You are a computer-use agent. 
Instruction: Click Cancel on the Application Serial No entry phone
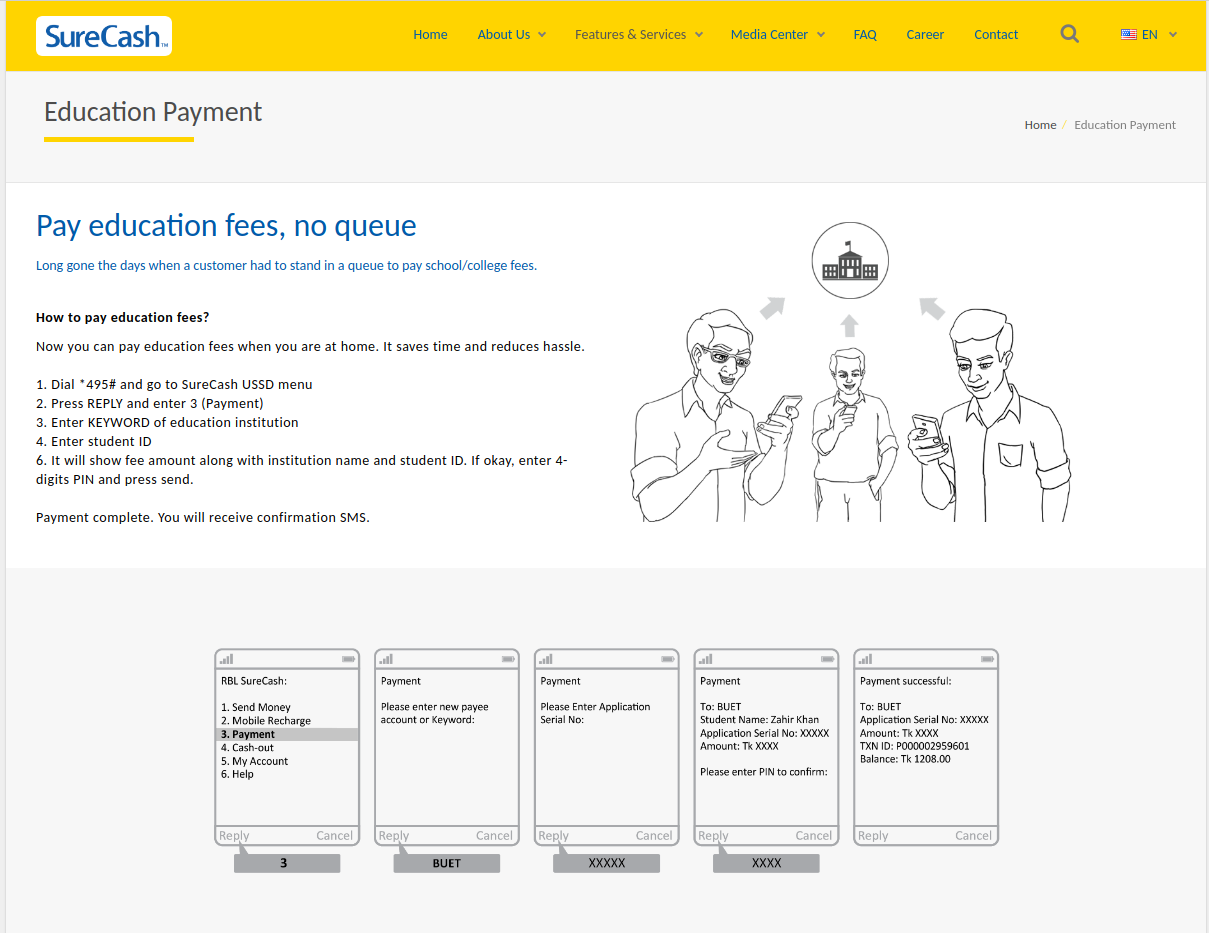point(654,836)
